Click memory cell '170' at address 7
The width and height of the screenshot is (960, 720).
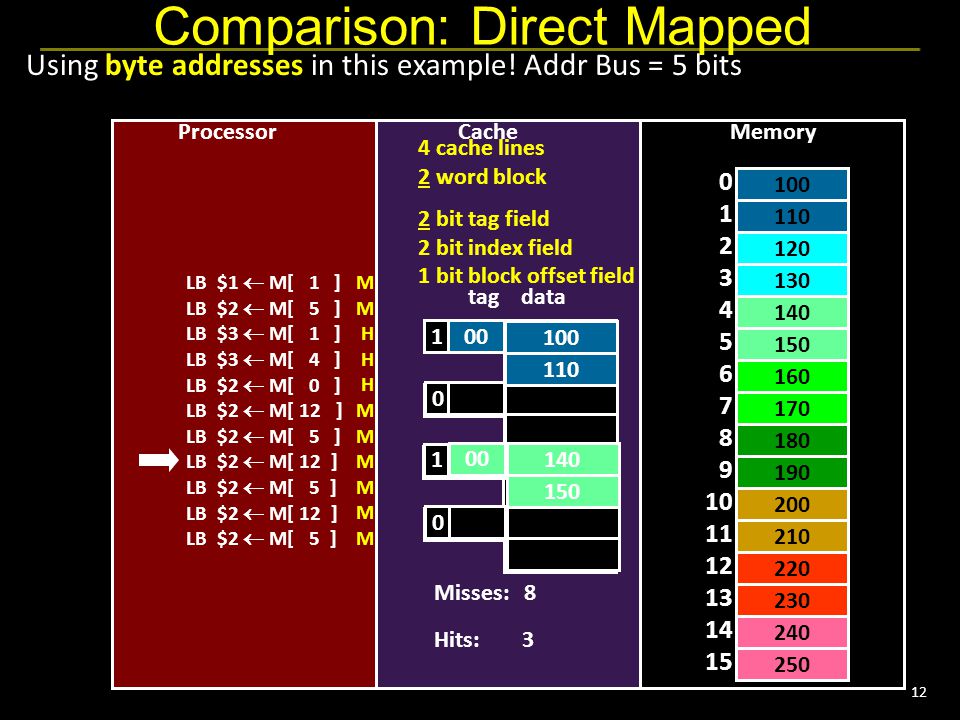[x=792, y=408]
